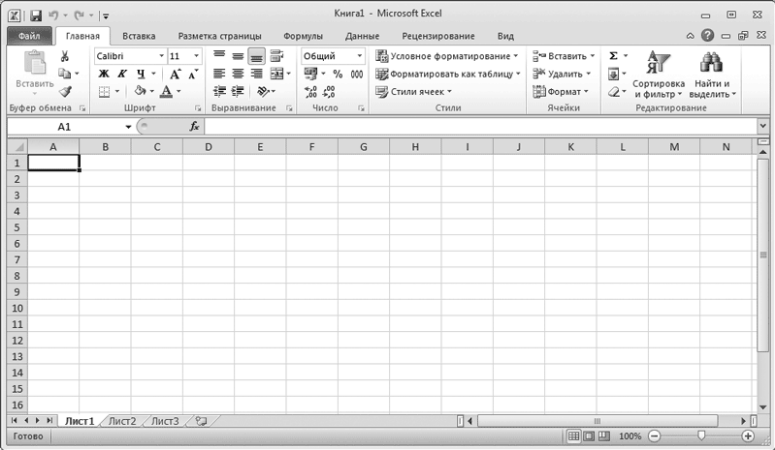The height and width of the screenshot is (450, 775).
Task: Switch to Page Break Preview in status bar
Action: point(604,436)
